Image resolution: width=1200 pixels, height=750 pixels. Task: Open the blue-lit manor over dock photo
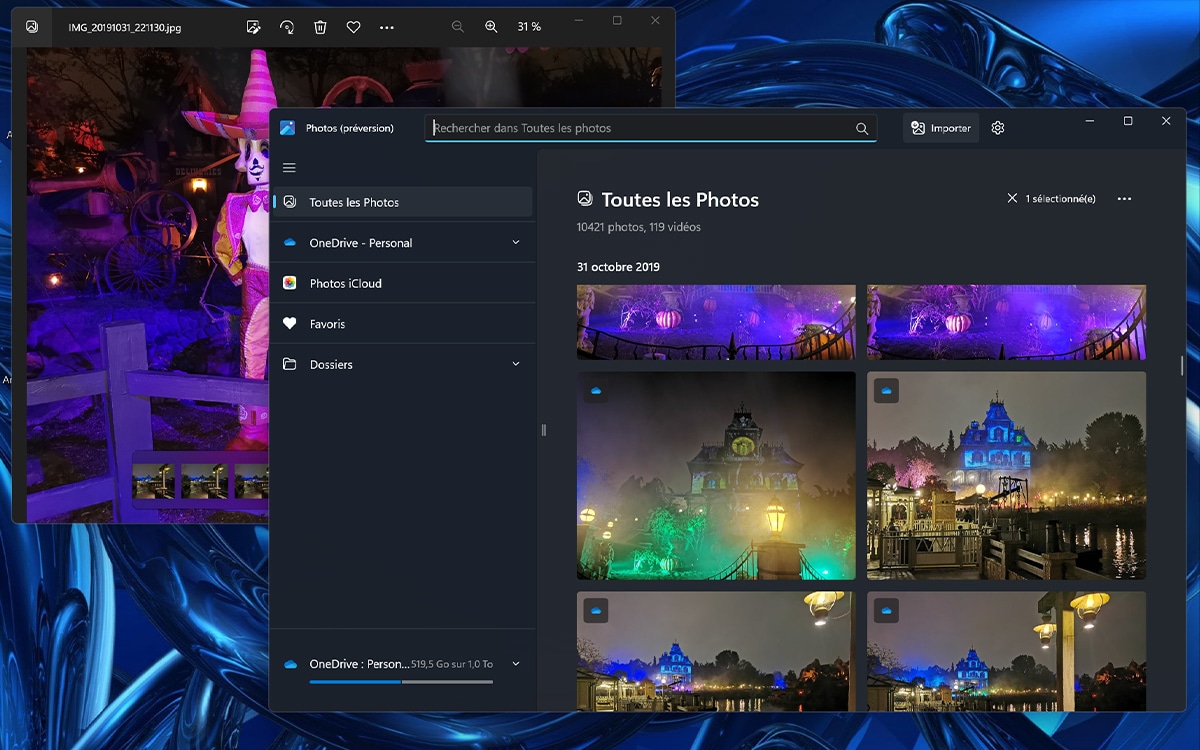pos(1006,476)
